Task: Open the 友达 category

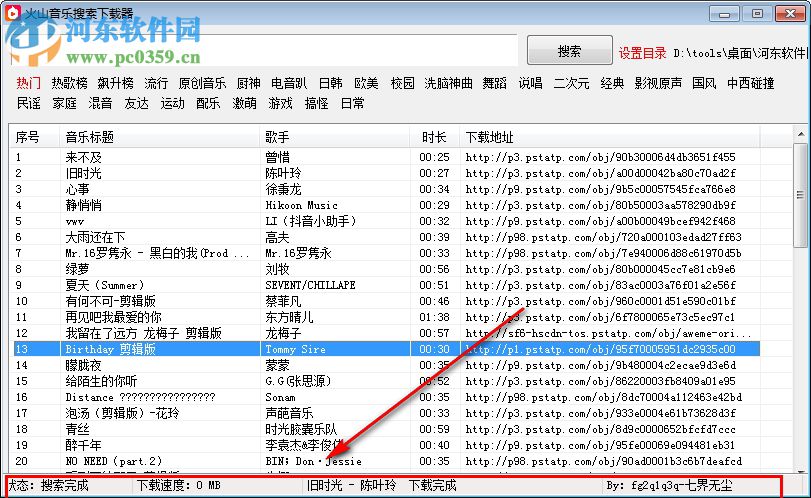Action: click(137, 103)
